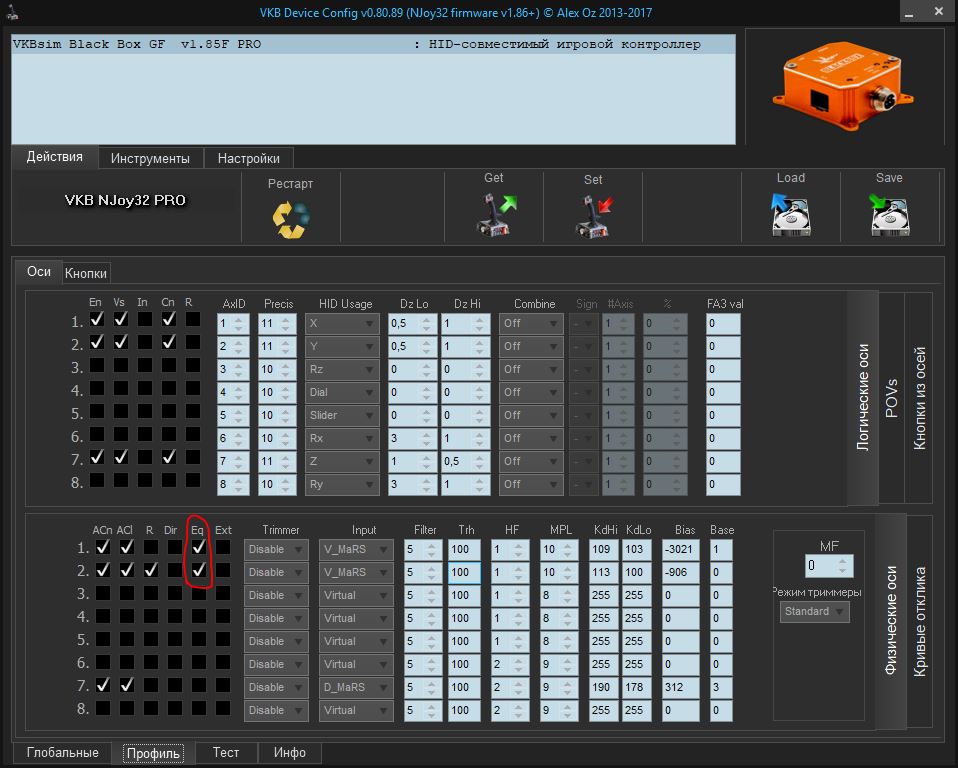Open the Кнопки из осей vertical tab
Viewport: 958px width, 768px height.
tap(919, 398)
